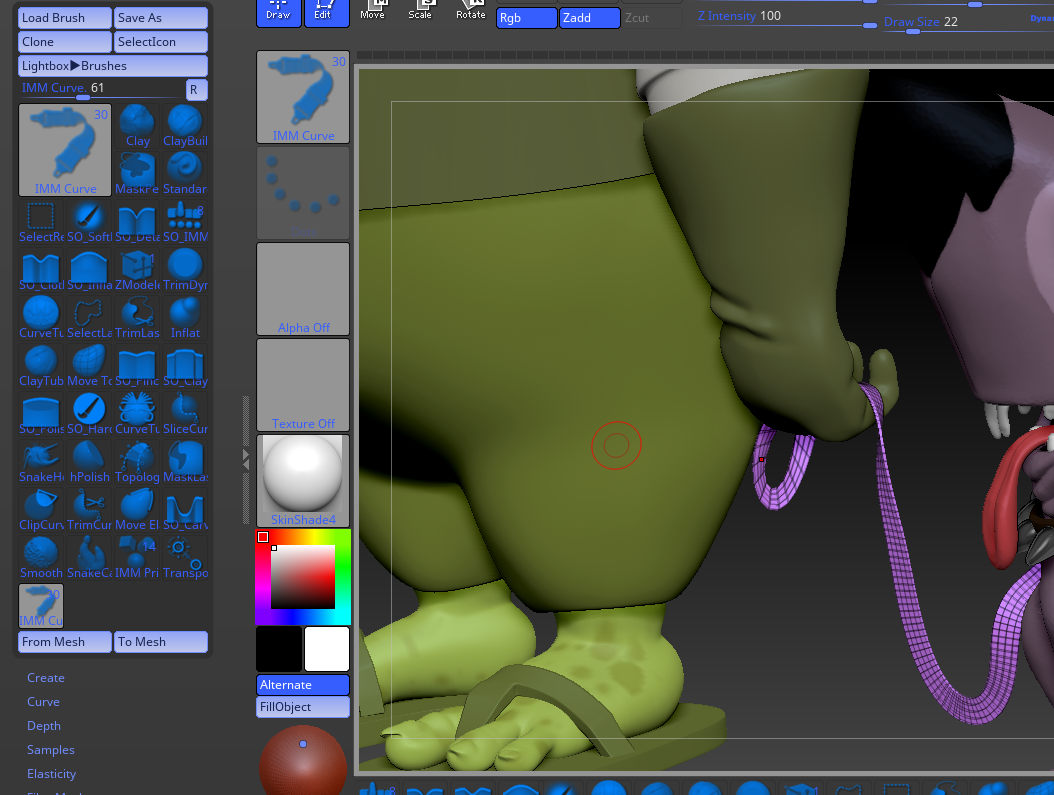Click Save As in brush palette
Image resolution: width=1054 pixels, height=795 pixels.
[161, 18]
